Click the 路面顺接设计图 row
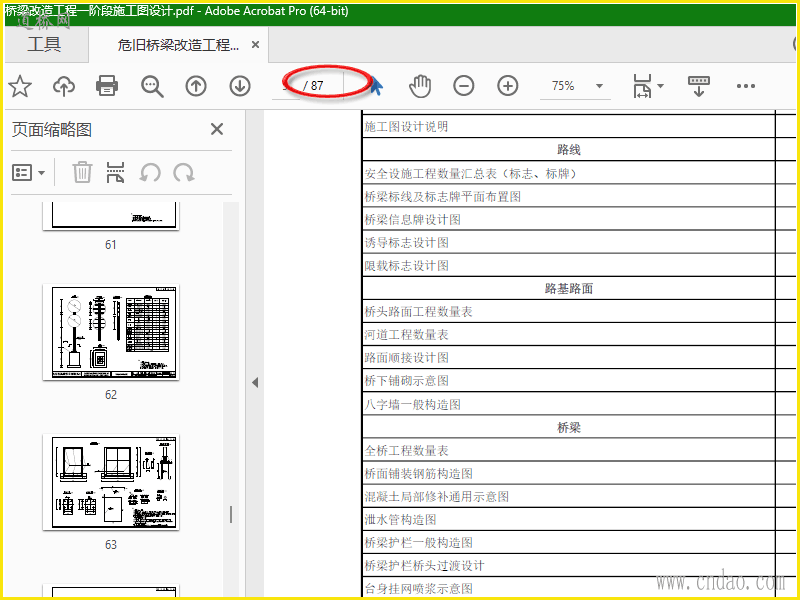Viewport: 800px width, 600px height. (568, 358)
